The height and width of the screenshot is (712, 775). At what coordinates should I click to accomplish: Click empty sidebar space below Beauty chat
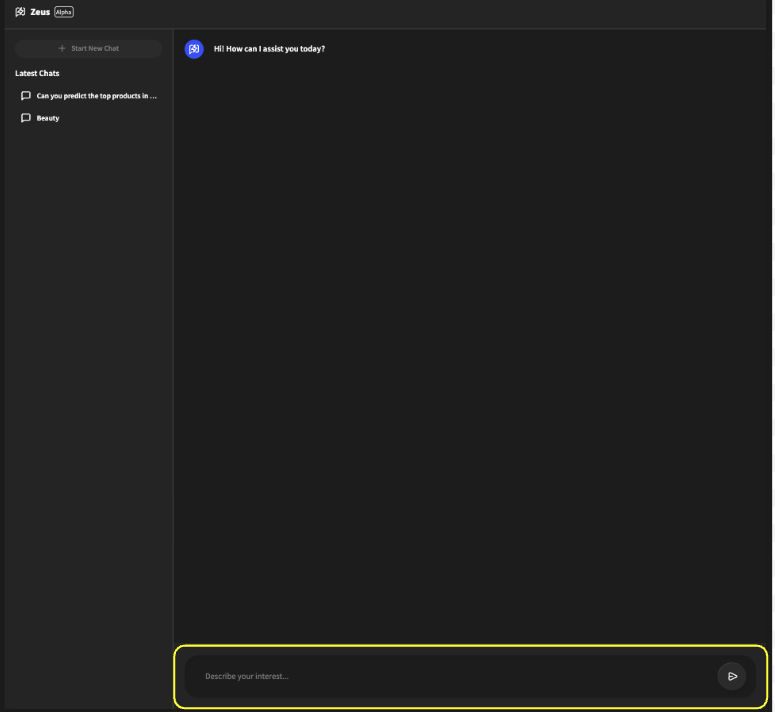coord(88,400)
